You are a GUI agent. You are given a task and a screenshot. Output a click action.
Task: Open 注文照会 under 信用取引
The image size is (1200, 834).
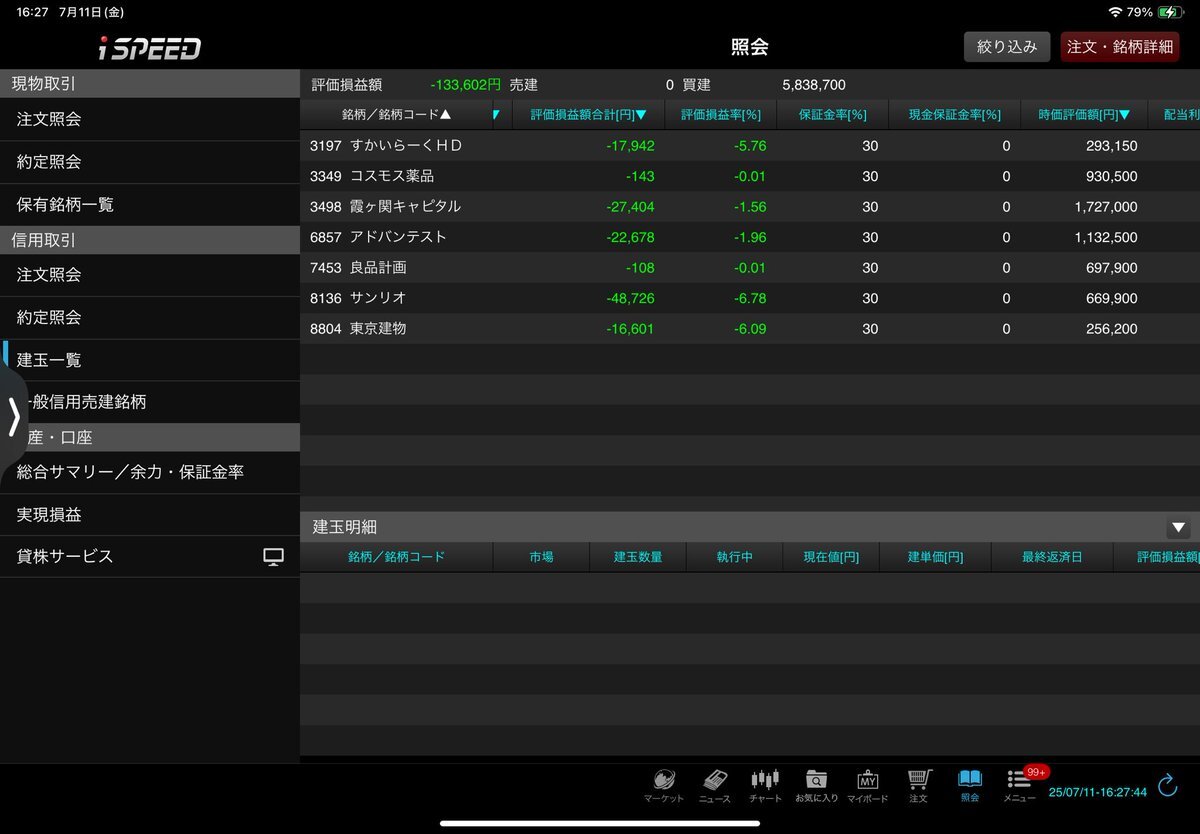[x=150, y=275]
